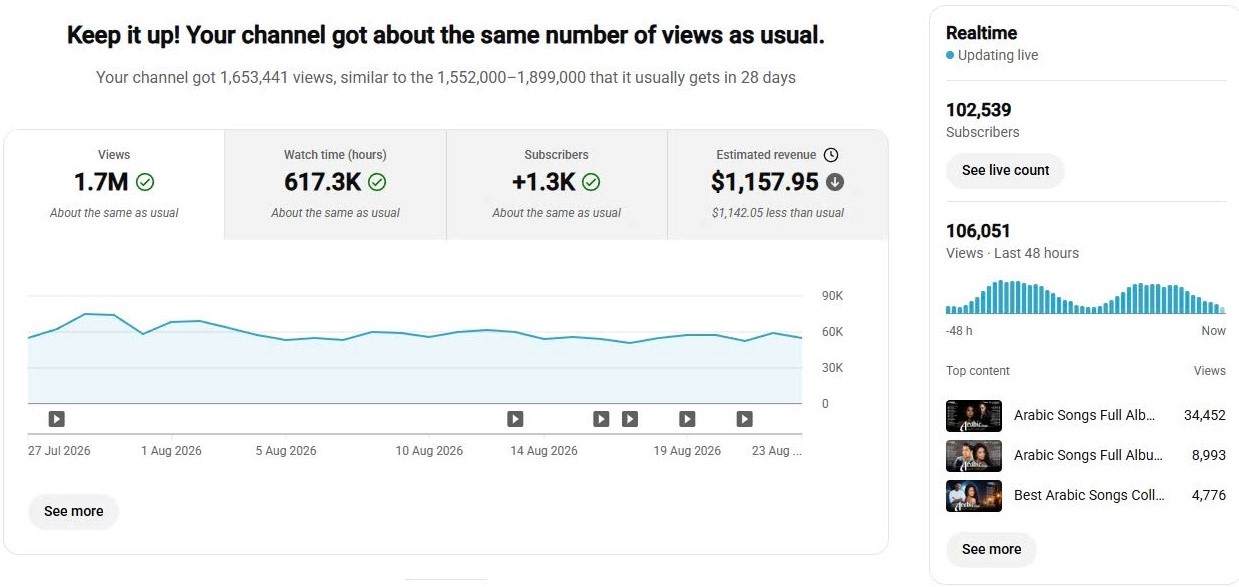1239x587 pixels.
Task: Click See more in the Realtime panel
Action: [x=991, y=549]
